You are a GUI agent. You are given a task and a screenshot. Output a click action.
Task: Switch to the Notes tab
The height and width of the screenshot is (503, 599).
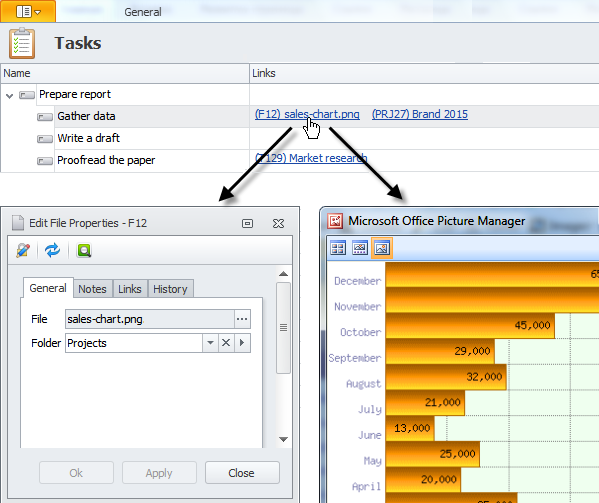click(92, 289)
